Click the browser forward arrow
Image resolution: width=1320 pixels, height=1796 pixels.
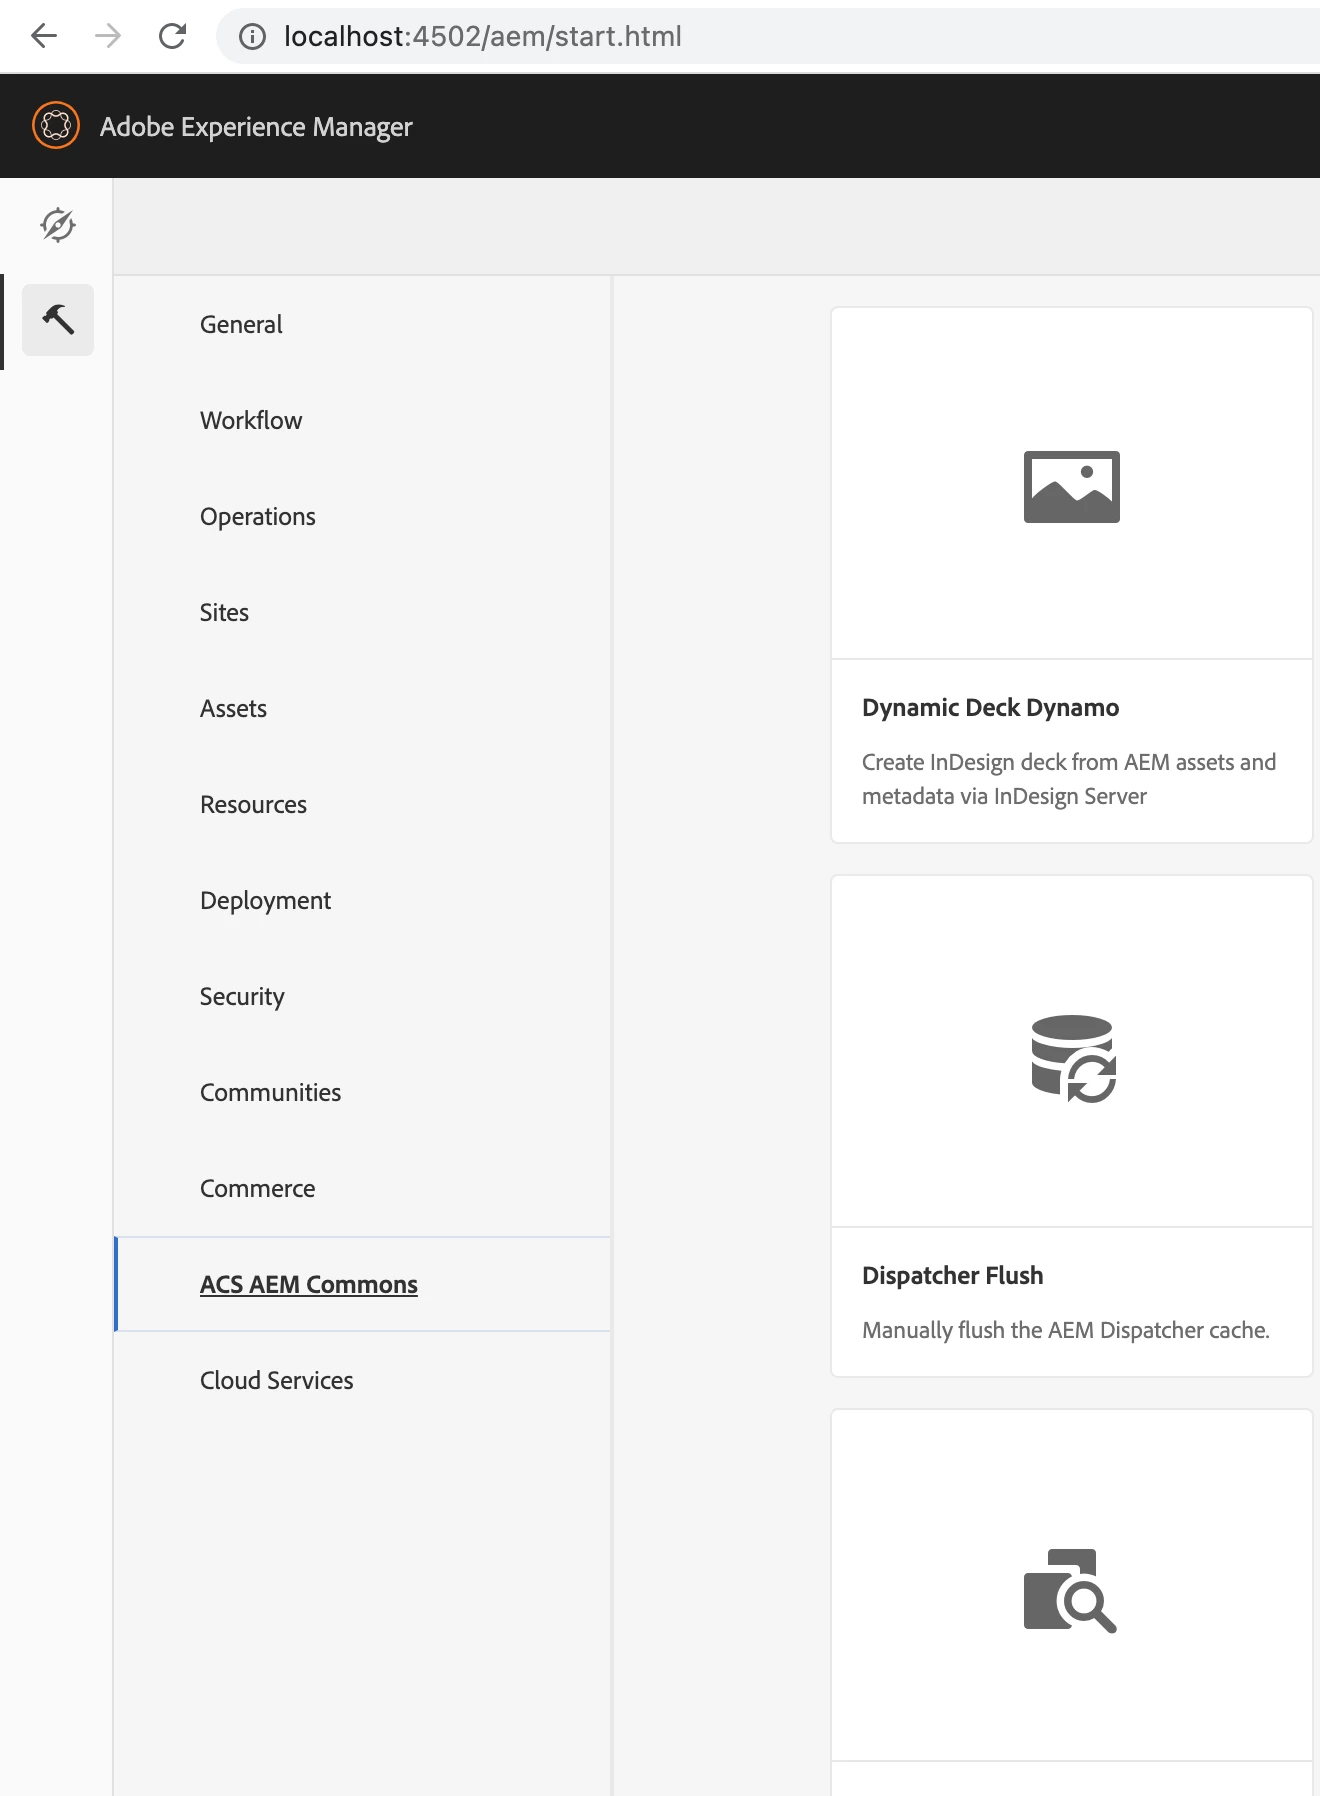point(108,36)
